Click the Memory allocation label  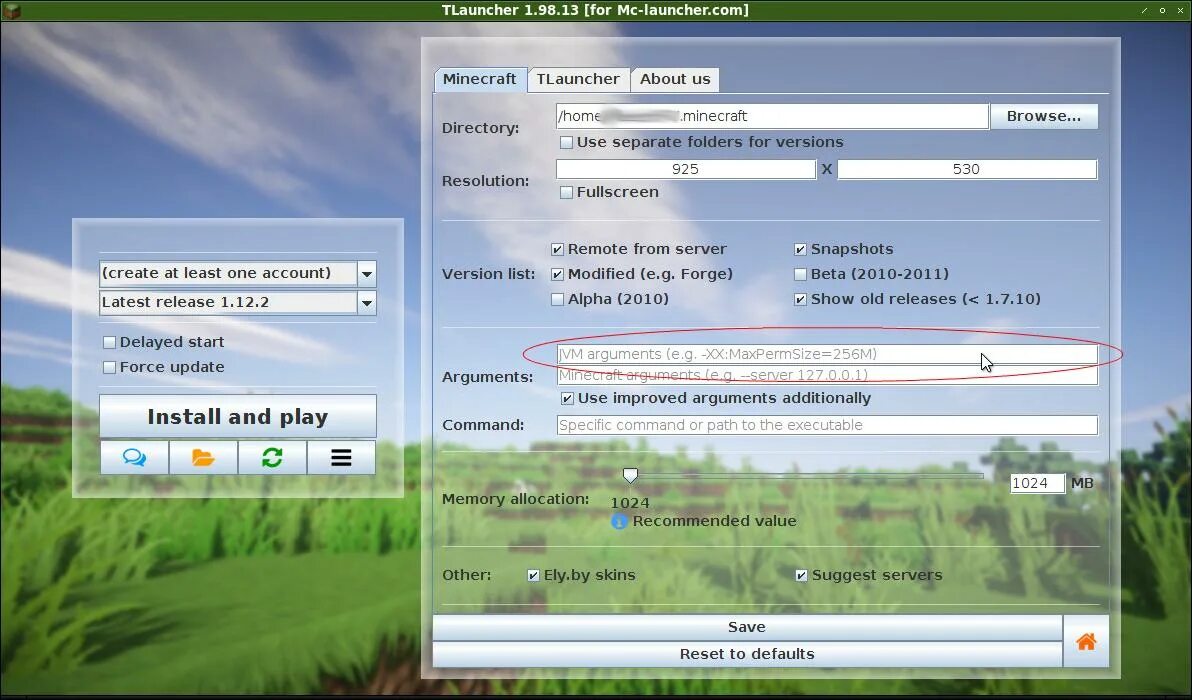coord(515,499)
